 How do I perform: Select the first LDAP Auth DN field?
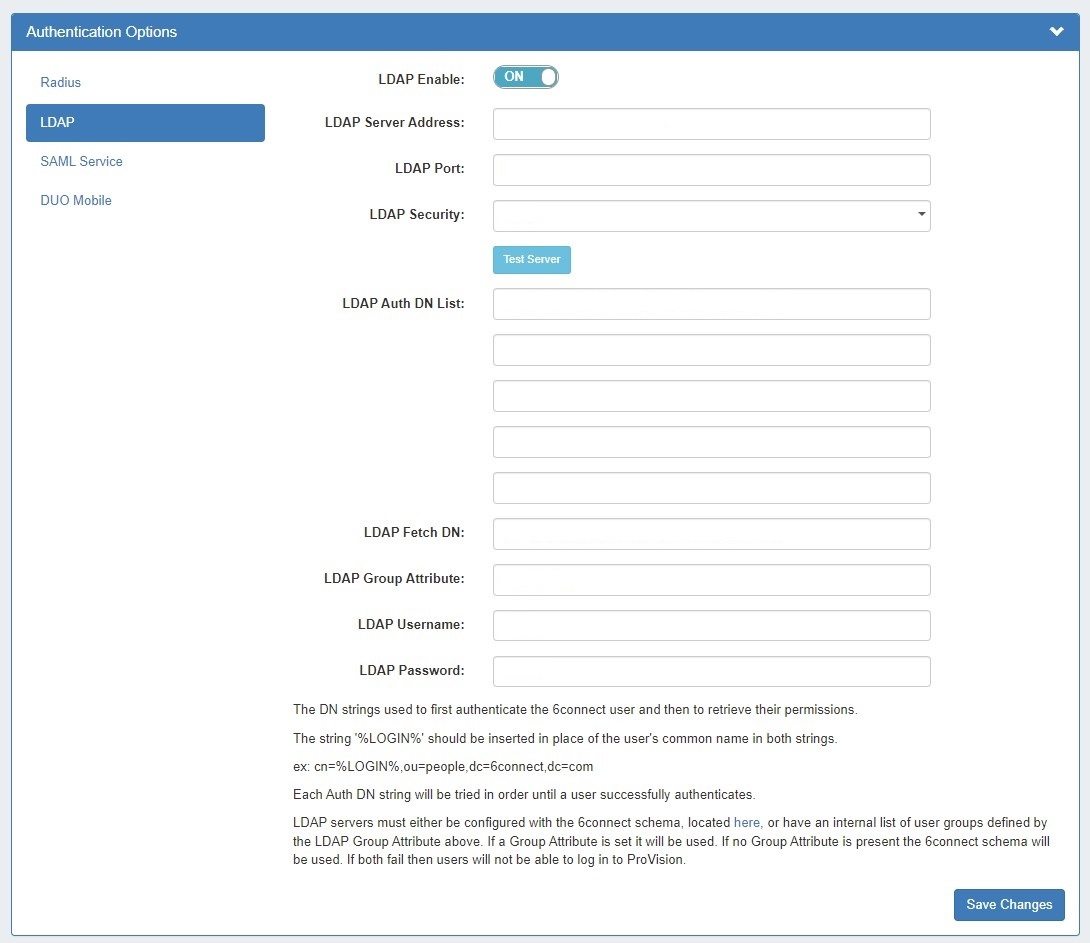tap(711, 304)
